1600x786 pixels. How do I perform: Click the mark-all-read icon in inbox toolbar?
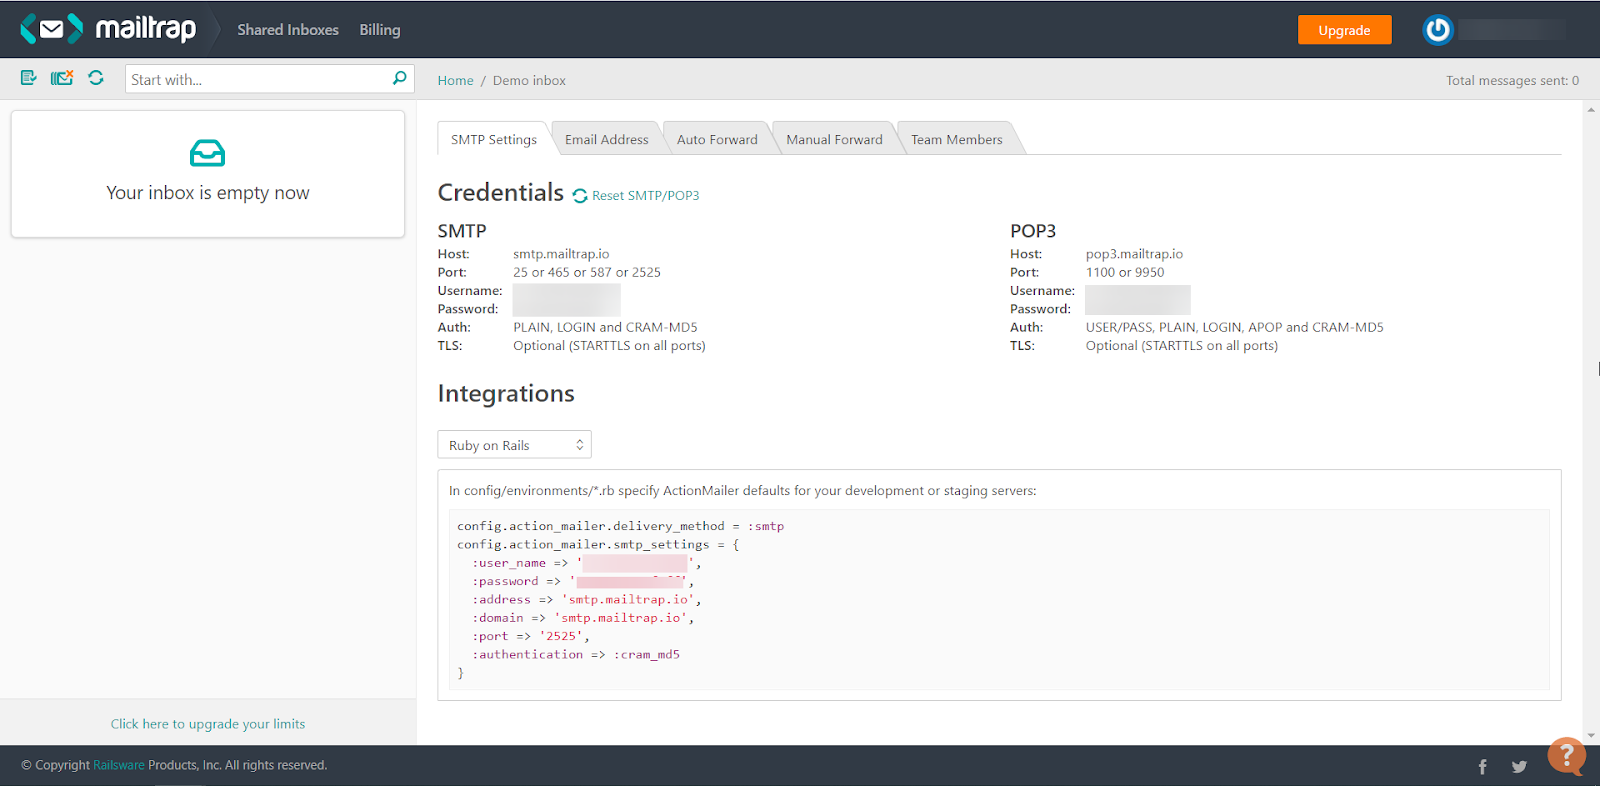29,78
